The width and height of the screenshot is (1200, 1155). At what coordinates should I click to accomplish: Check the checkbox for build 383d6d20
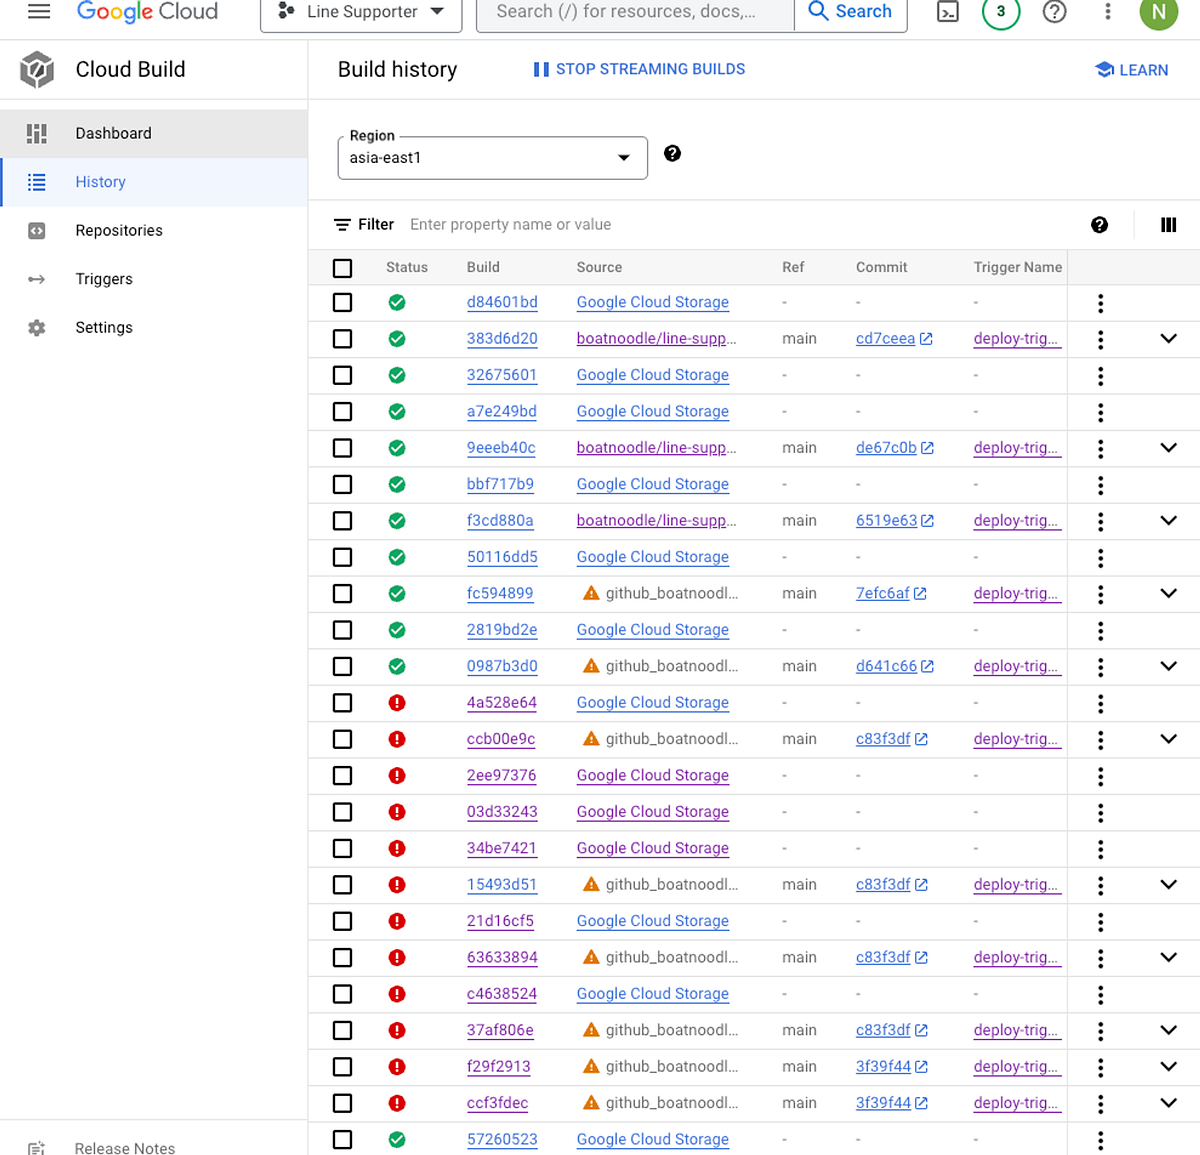342,339
